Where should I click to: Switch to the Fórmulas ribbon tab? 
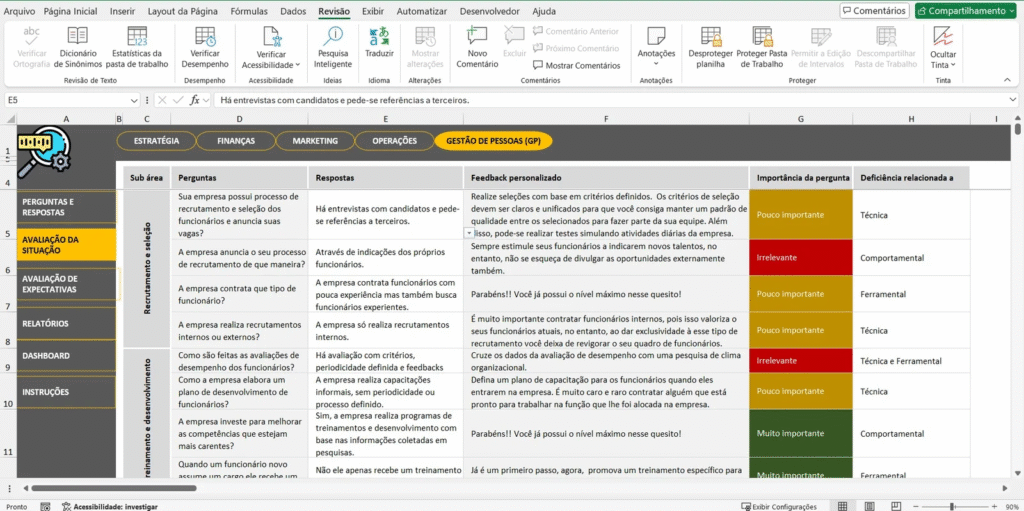click(249, 11)
